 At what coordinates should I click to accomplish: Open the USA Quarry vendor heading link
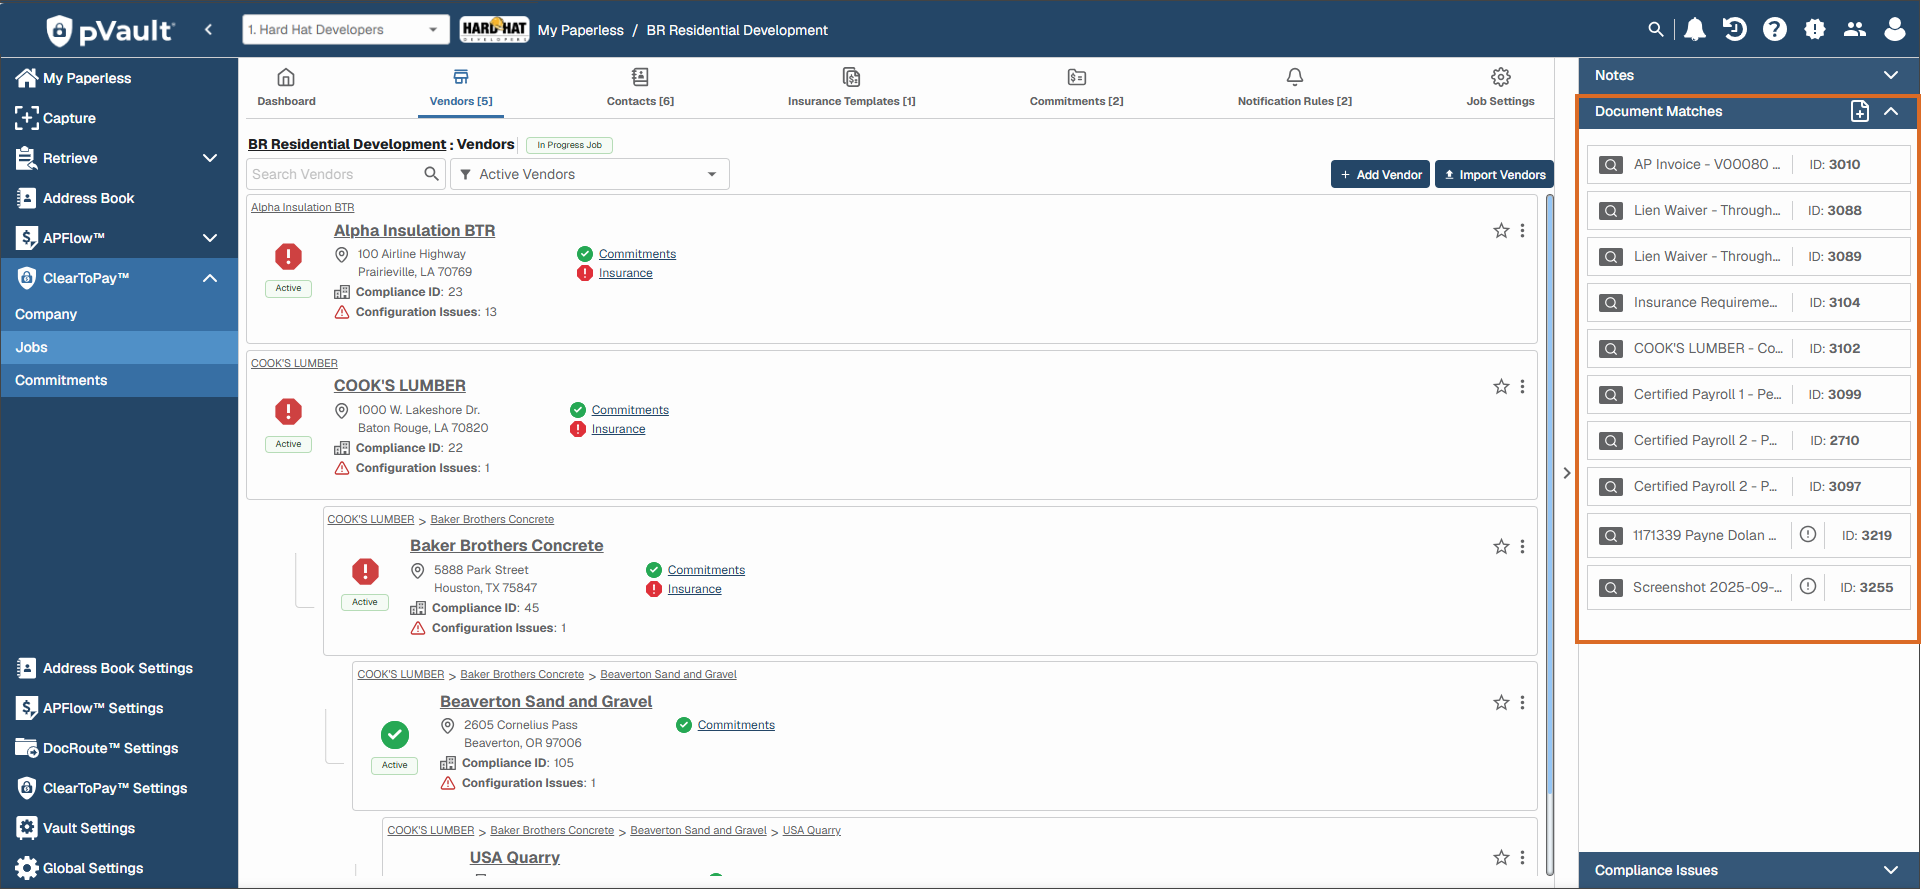pyautogui.click(x=515, y=858)
